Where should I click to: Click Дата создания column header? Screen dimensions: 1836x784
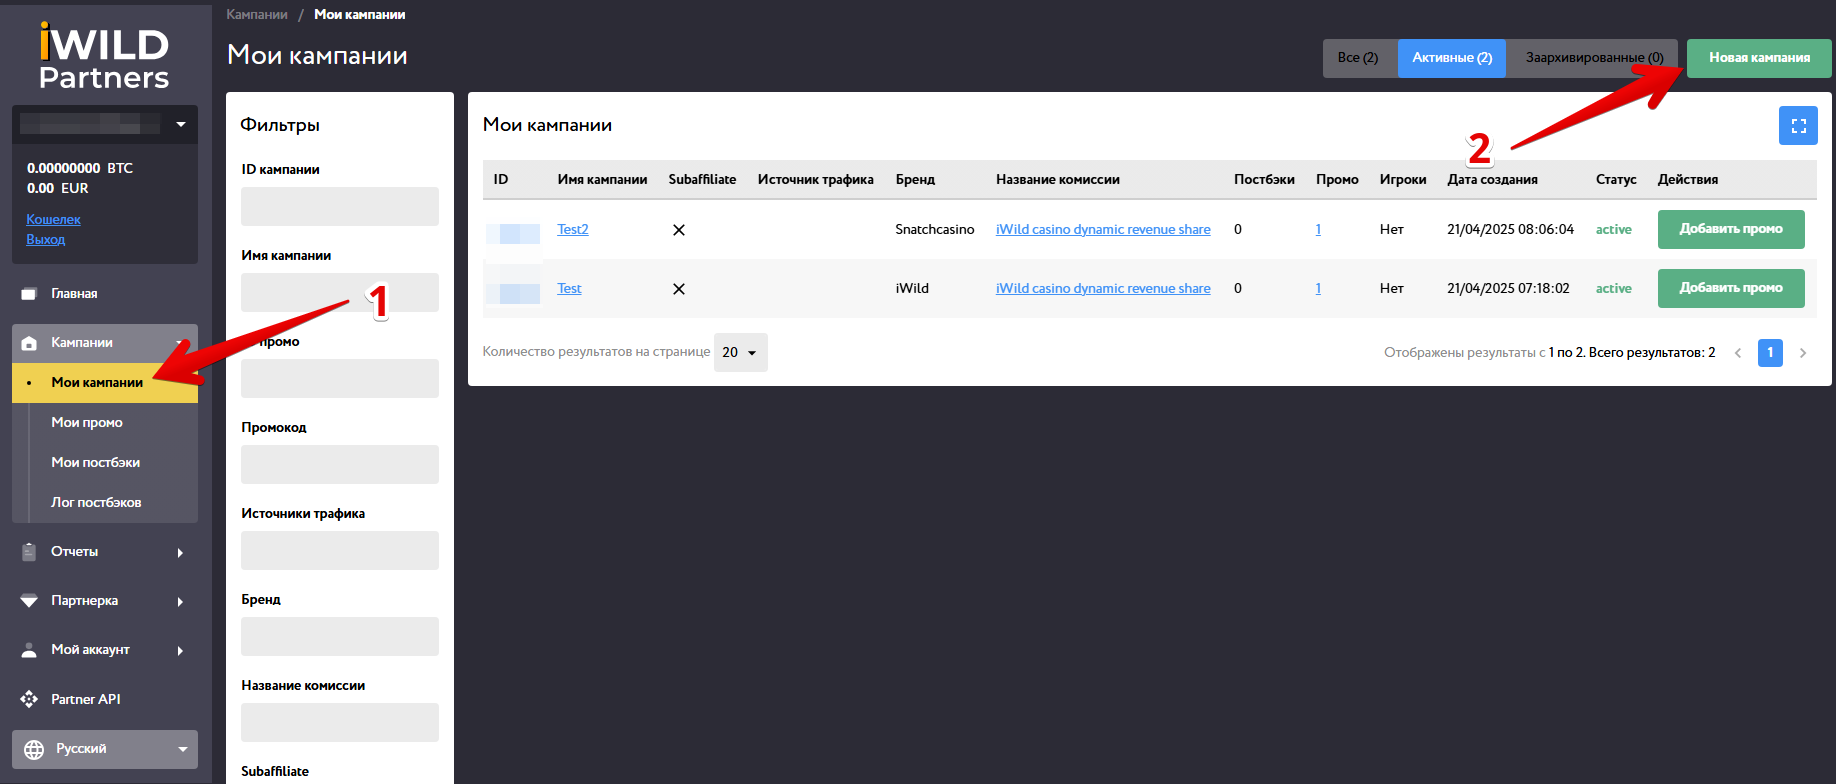tap(1492, 179)
